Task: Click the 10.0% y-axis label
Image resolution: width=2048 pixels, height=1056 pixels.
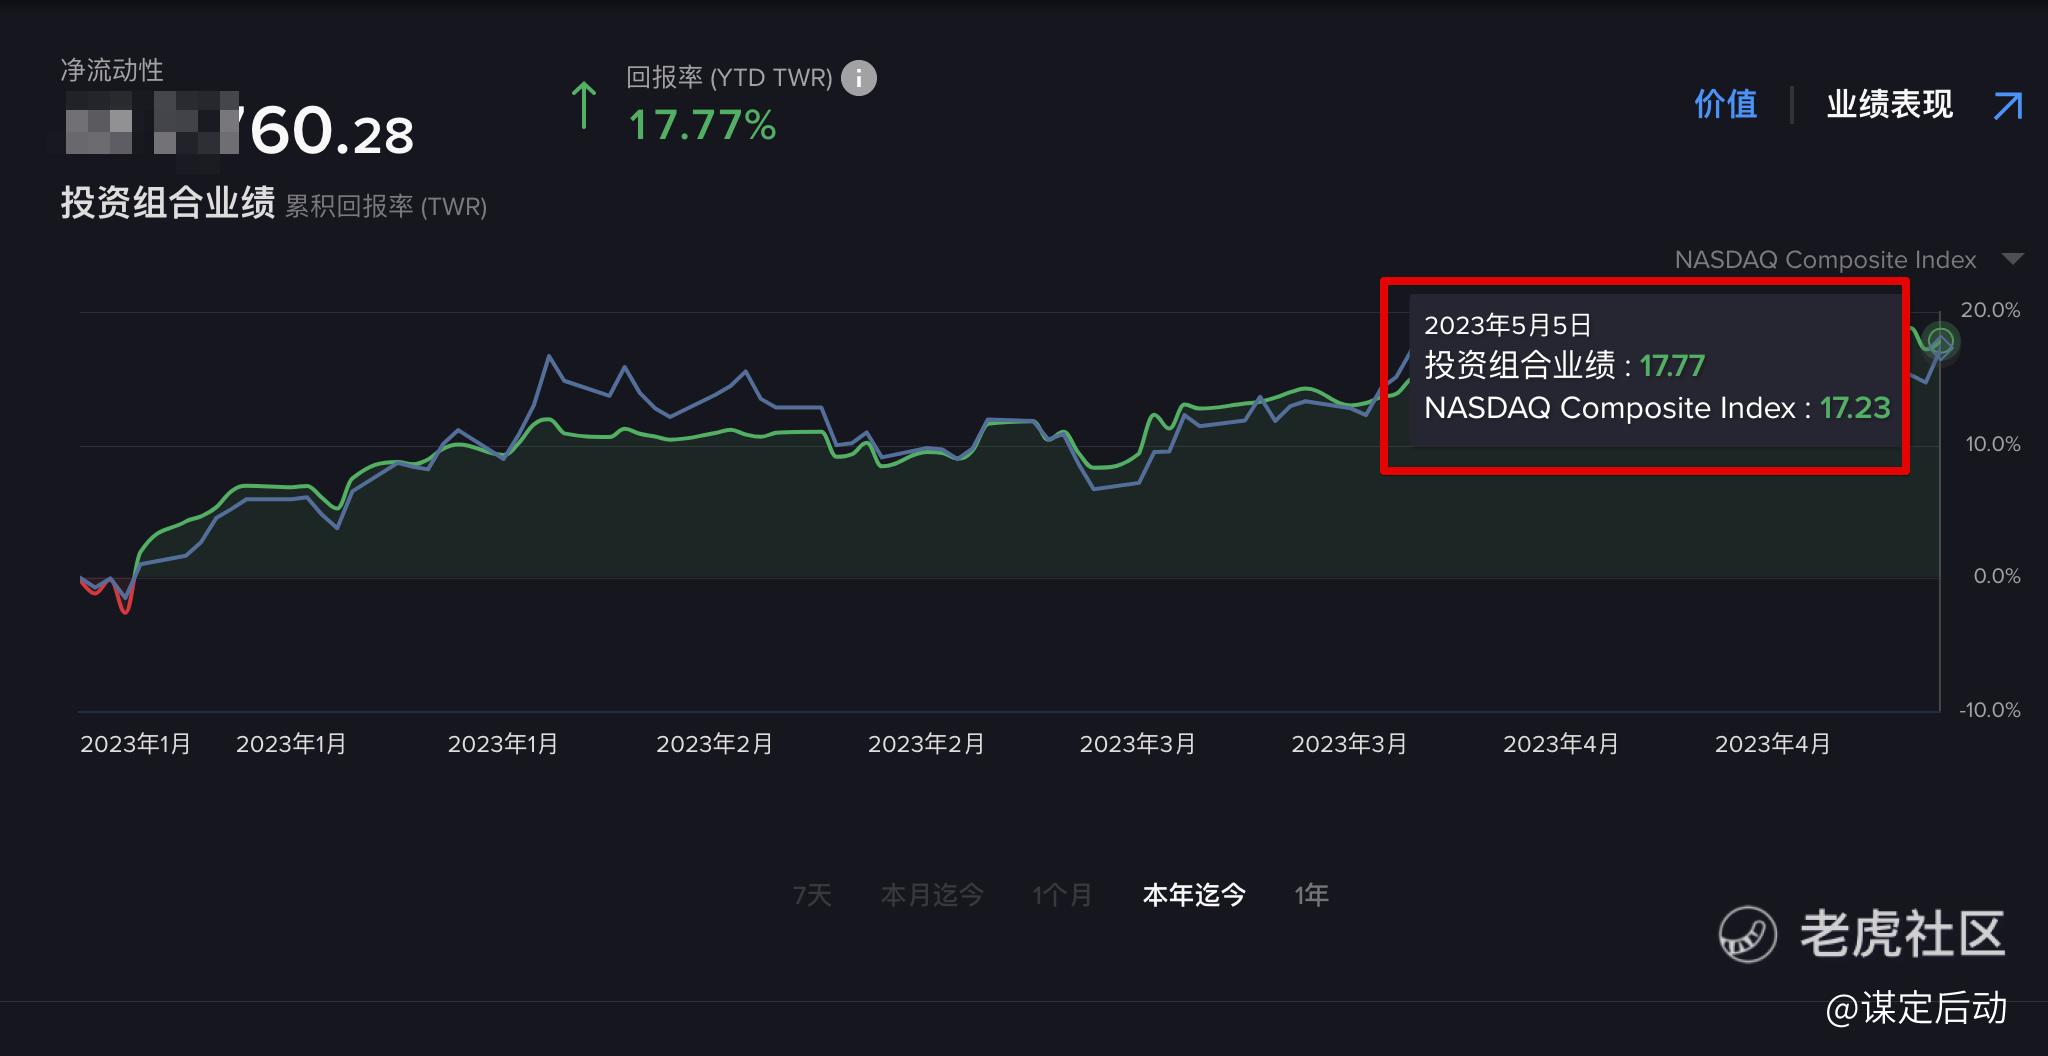Action: coord(1992,444)
